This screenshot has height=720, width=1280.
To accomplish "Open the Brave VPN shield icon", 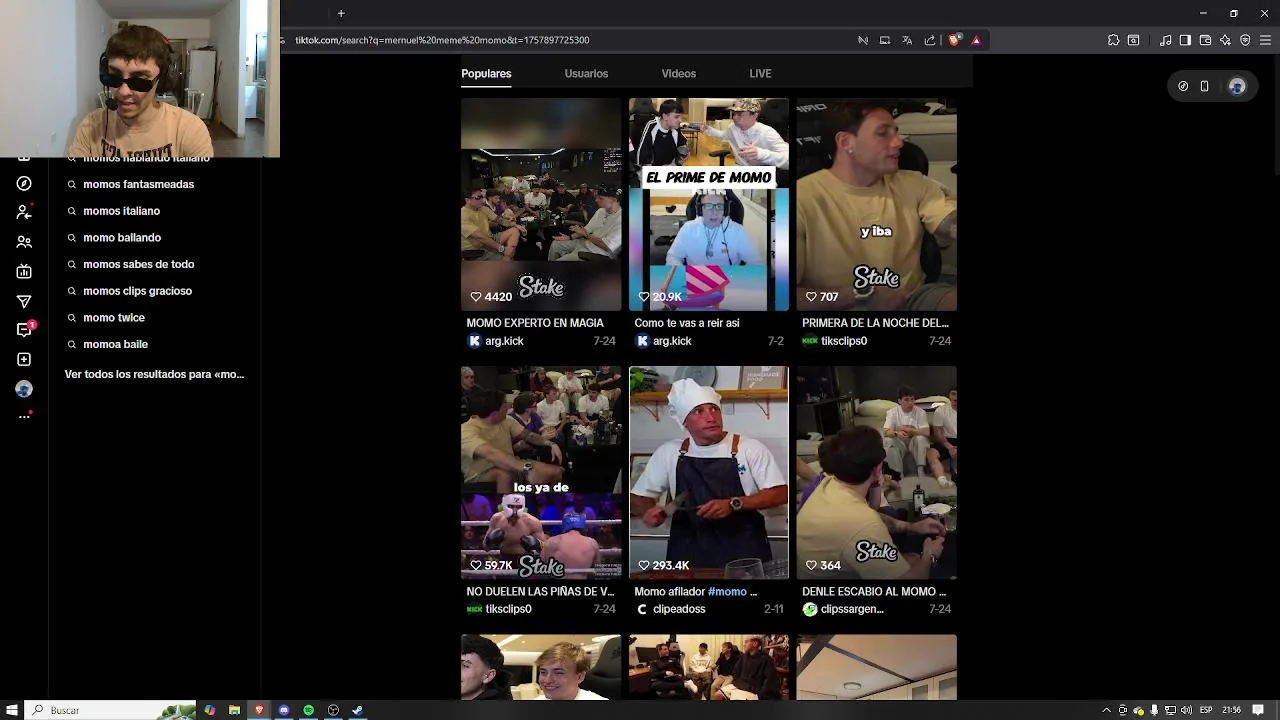I will click(x=1245, y=40).
